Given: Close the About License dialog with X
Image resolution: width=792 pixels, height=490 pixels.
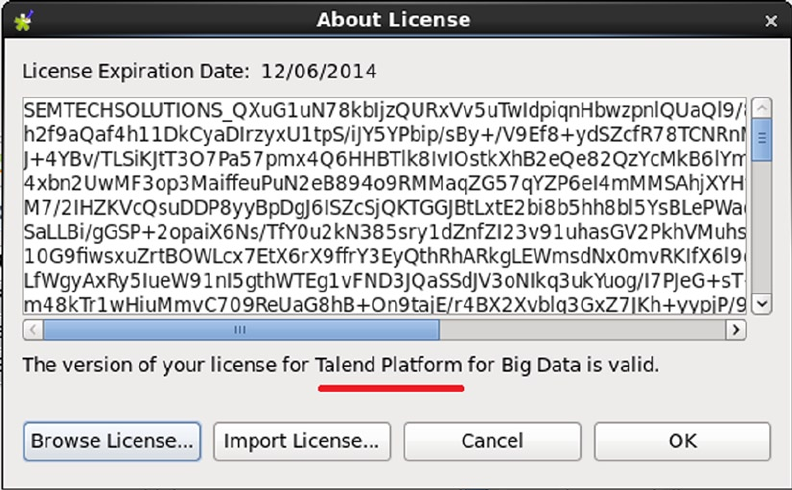Looking at the screenshot, I should point(770,20).
